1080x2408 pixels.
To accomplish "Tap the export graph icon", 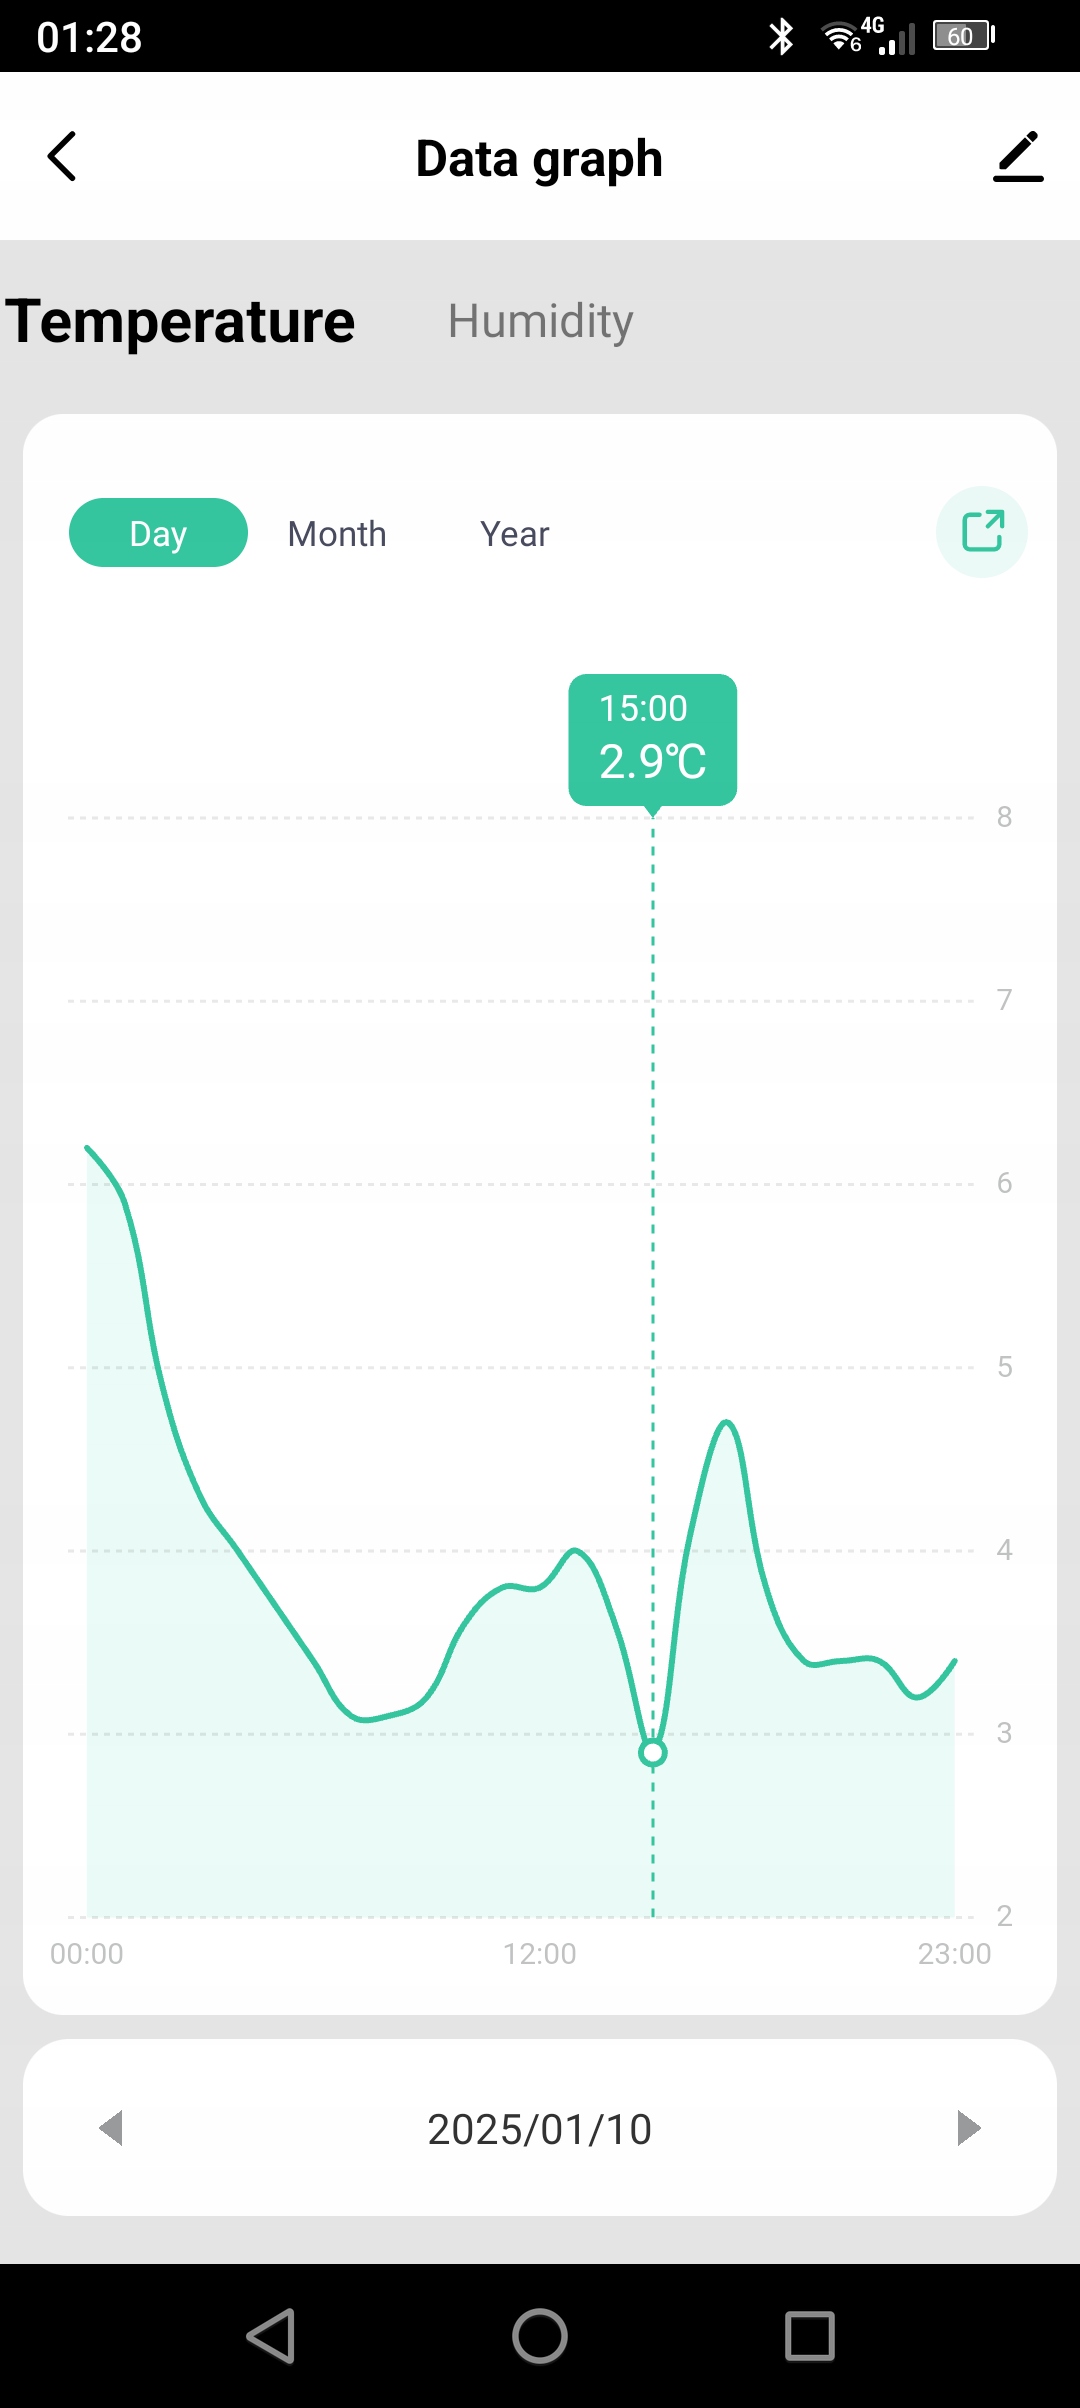I will (x=982, y=532).
